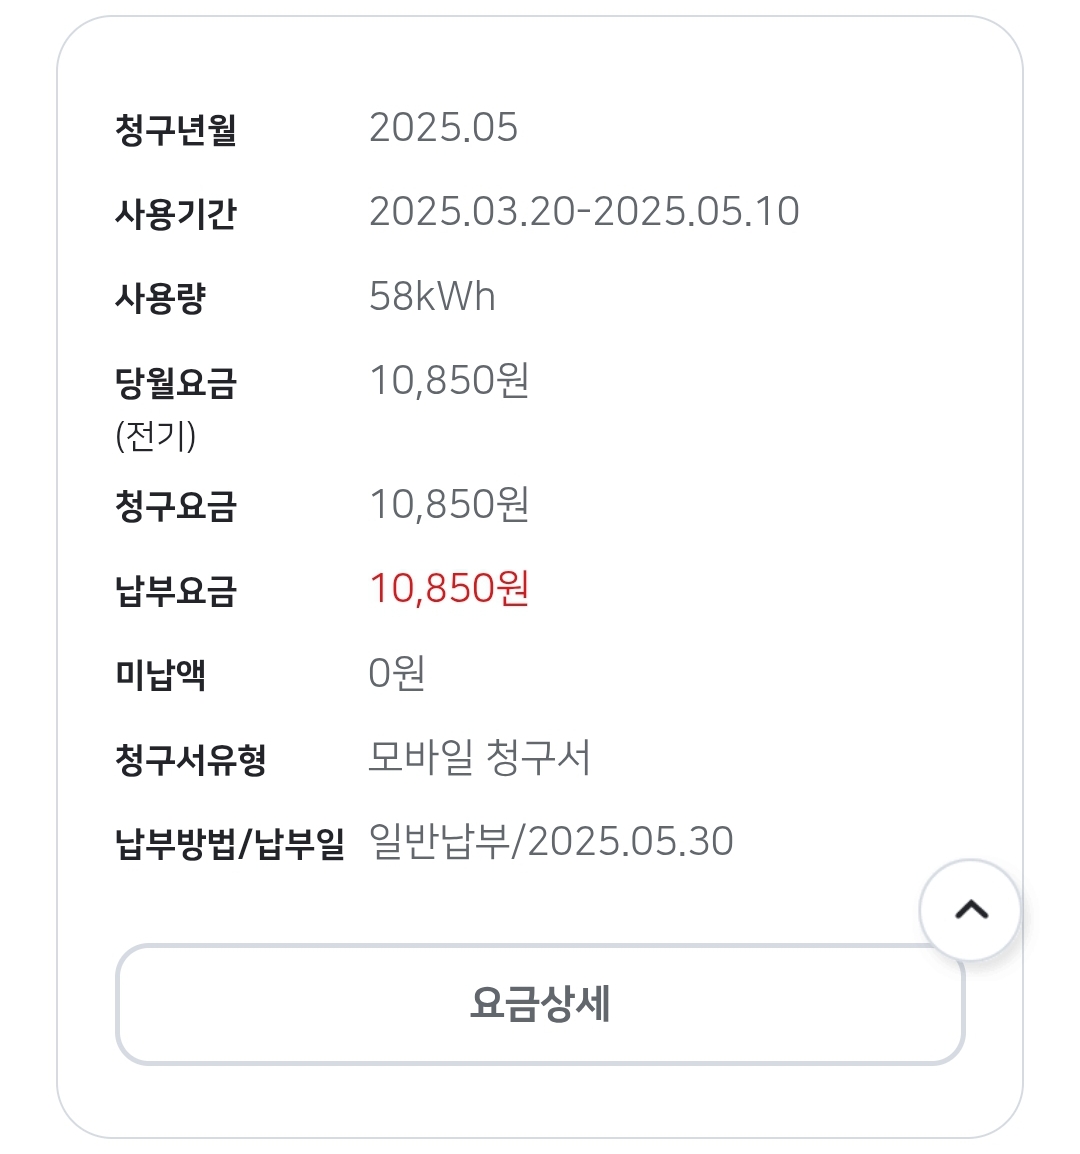Select the 당월요금 label
1080x1154 pixels.
pyautogui.click(x=176, y=383)
